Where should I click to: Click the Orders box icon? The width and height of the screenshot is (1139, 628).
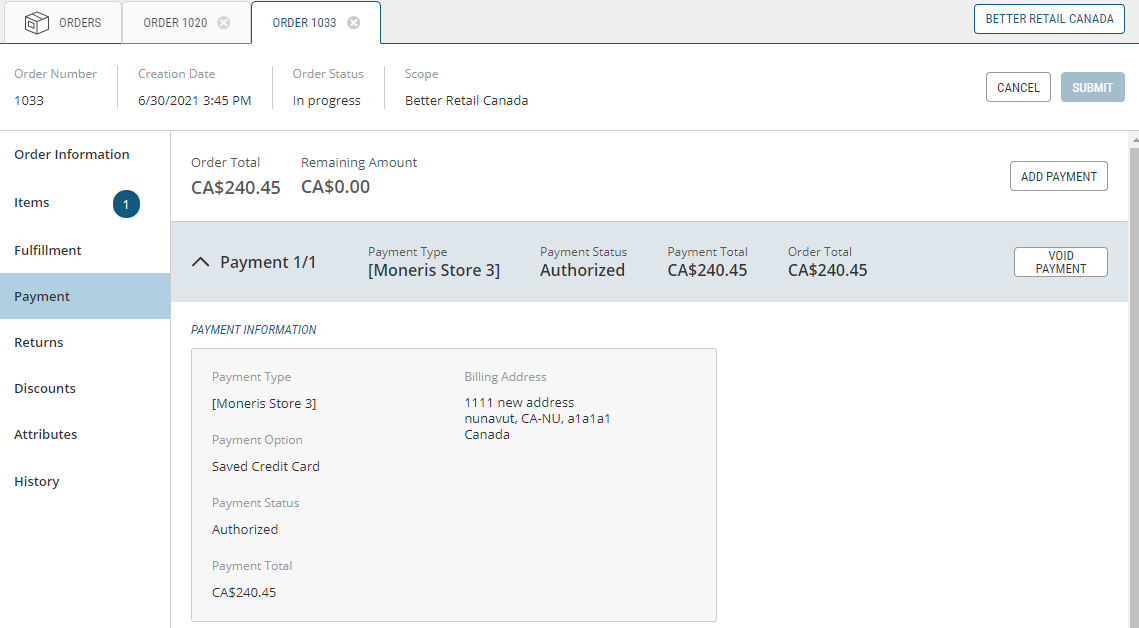point(37,22)
